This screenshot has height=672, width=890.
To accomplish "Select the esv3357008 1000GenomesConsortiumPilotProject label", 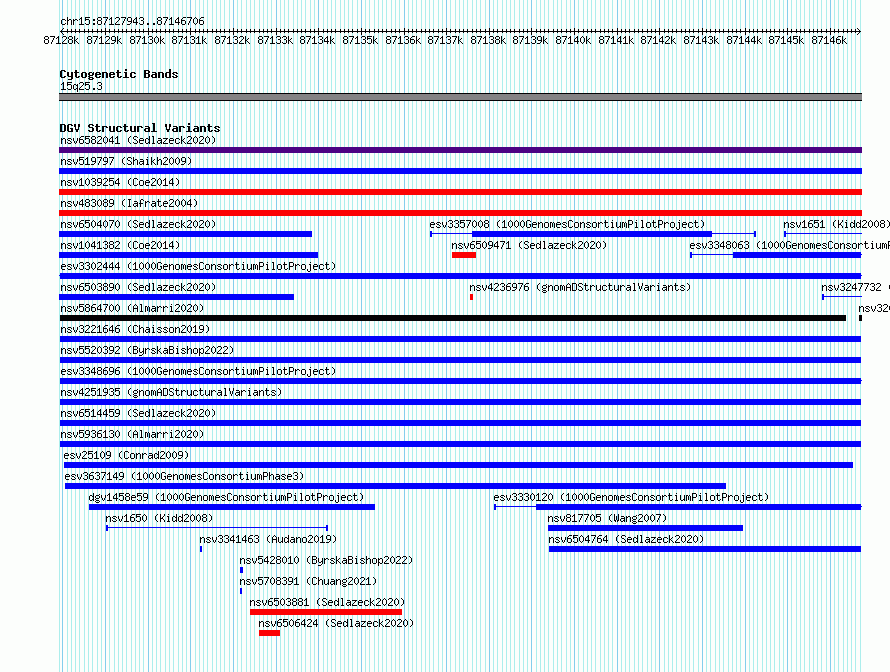I will click(x=567, y=224).
